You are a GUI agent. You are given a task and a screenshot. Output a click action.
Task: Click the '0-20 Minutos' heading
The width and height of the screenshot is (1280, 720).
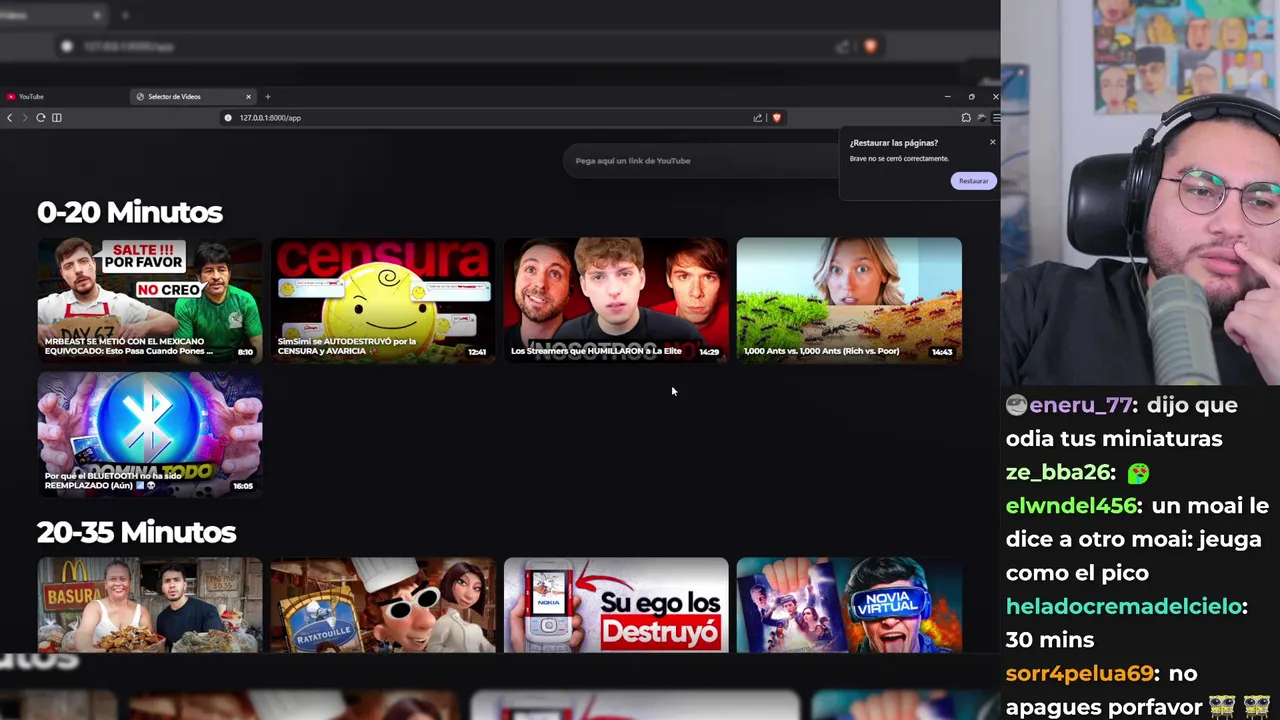[x=130, y=212]
